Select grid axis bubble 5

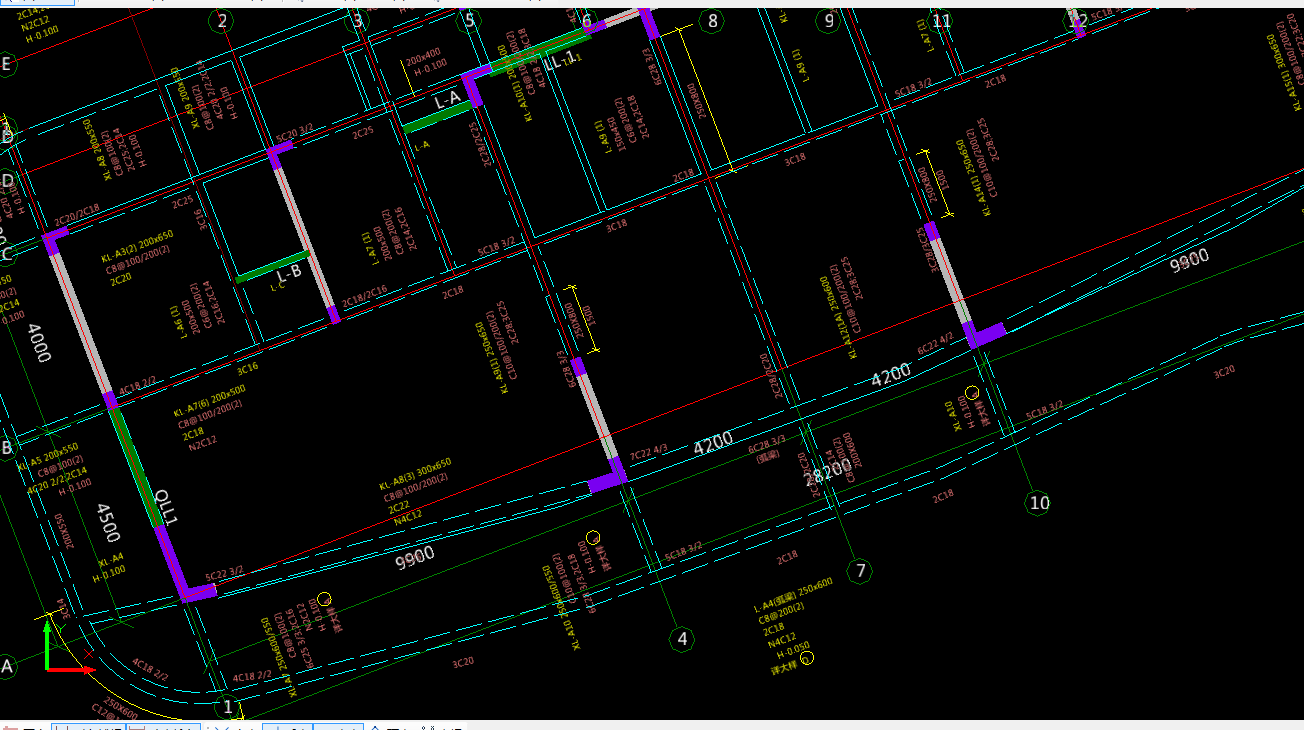[x=468, y=21]
